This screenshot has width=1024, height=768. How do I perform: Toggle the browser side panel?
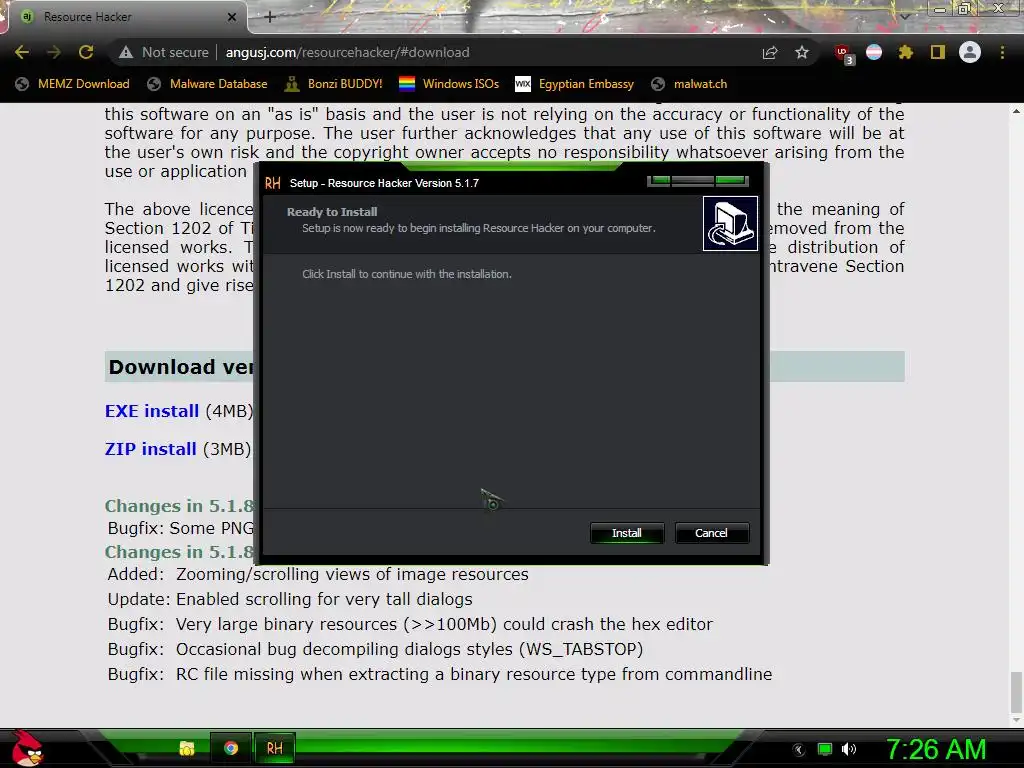click(938, 52)
